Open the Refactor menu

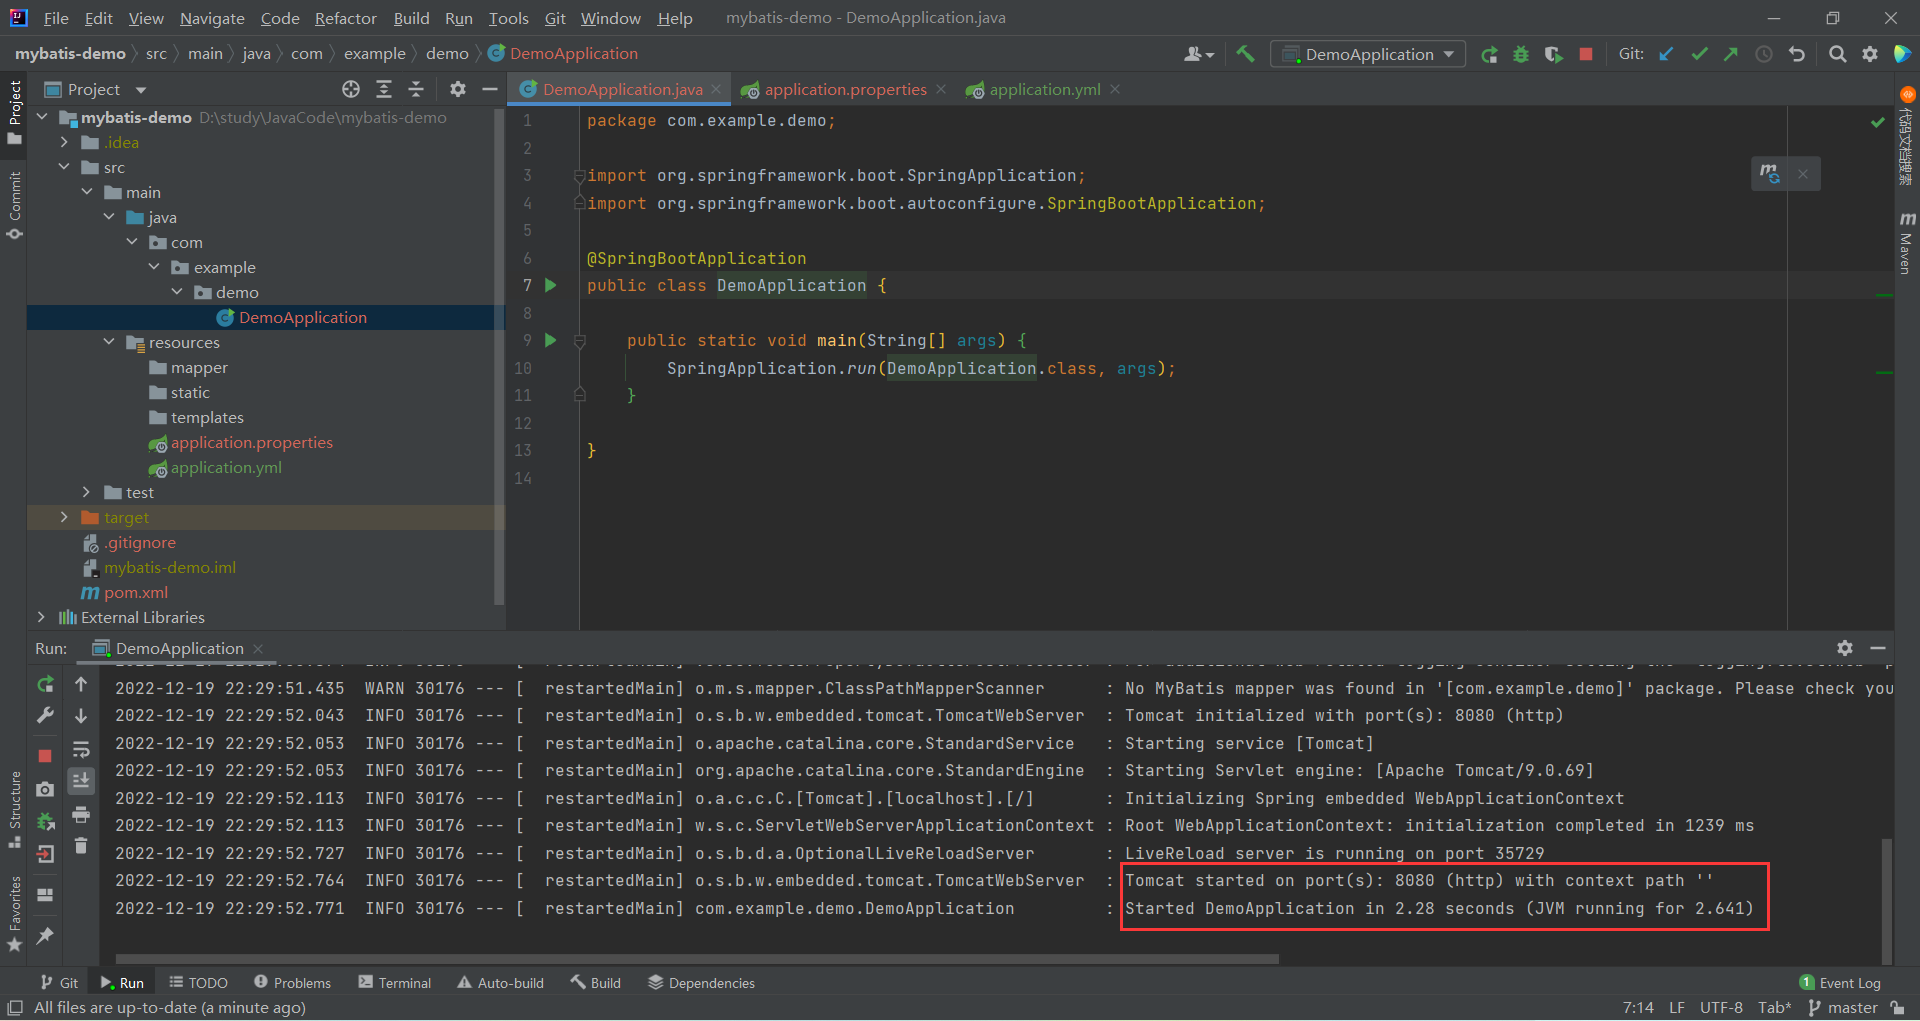[345, 18]
